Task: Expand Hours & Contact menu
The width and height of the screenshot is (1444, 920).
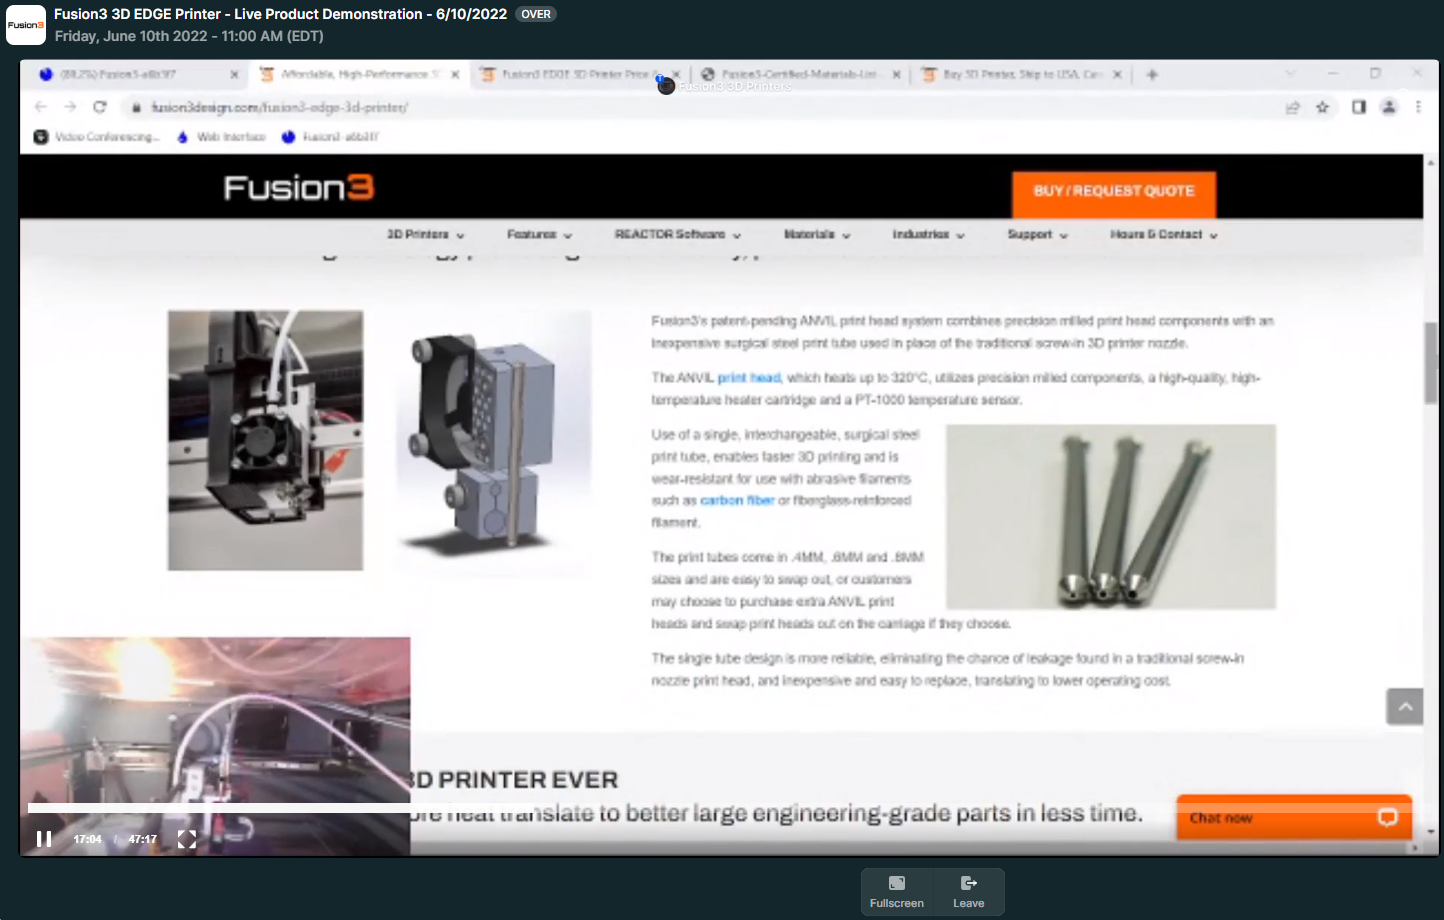Action: coord(1163,234)
